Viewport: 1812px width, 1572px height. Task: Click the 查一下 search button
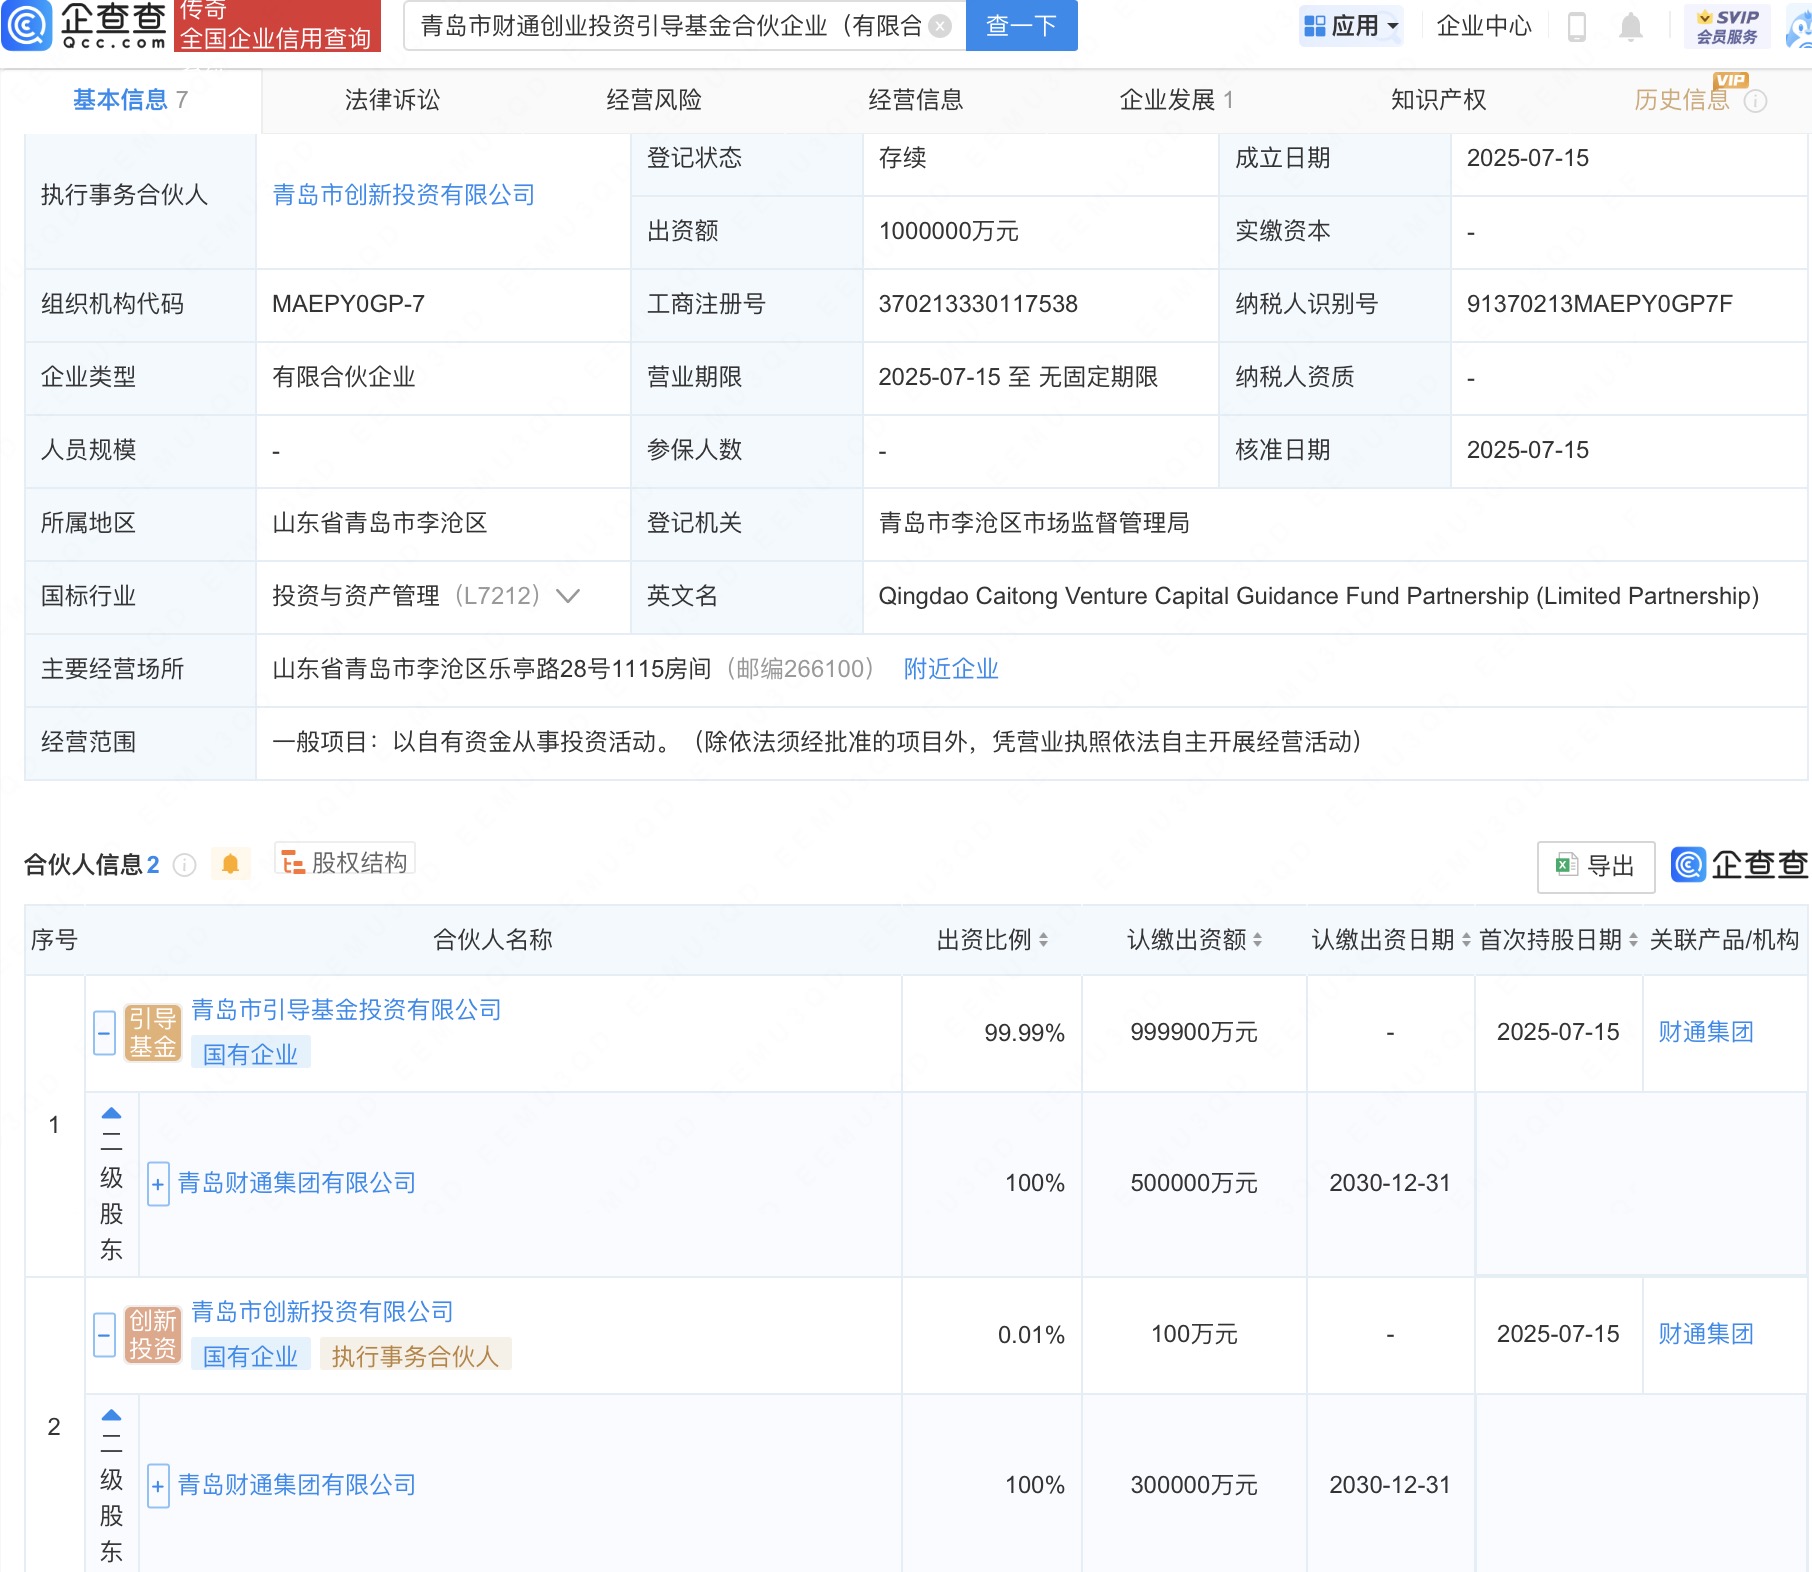1022,26
